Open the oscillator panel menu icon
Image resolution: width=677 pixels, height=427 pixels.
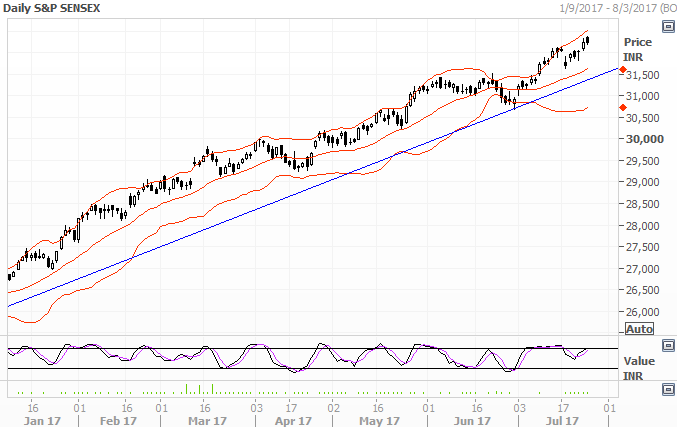[x=668, y=345]
